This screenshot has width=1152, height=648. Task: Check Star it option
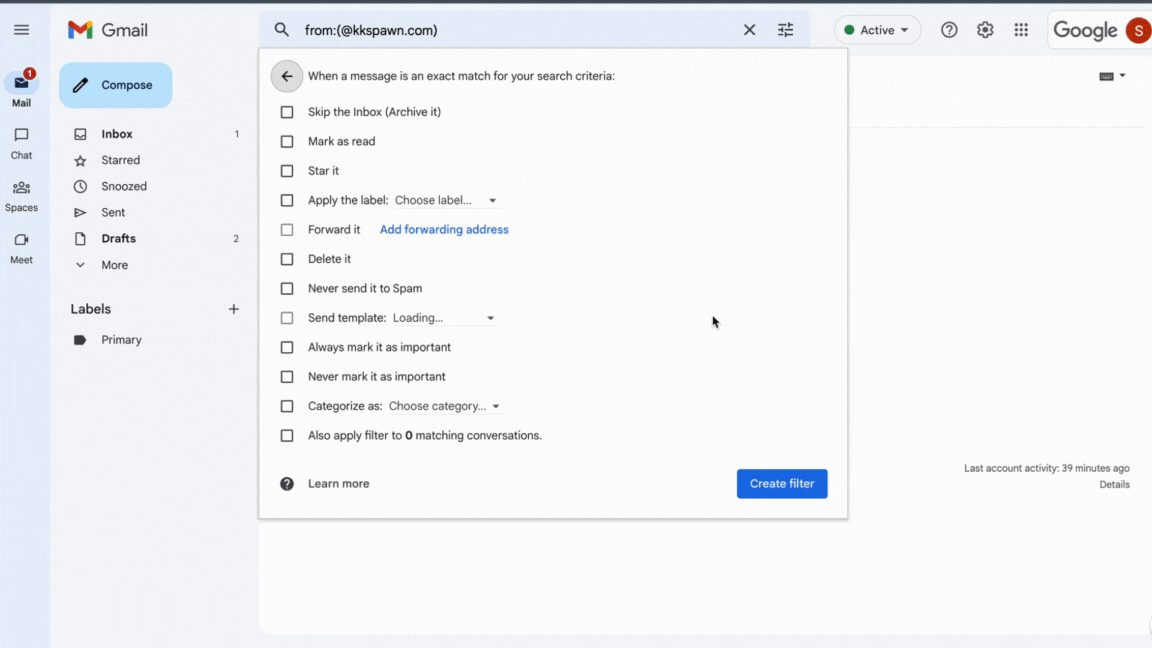click(287, 171)
